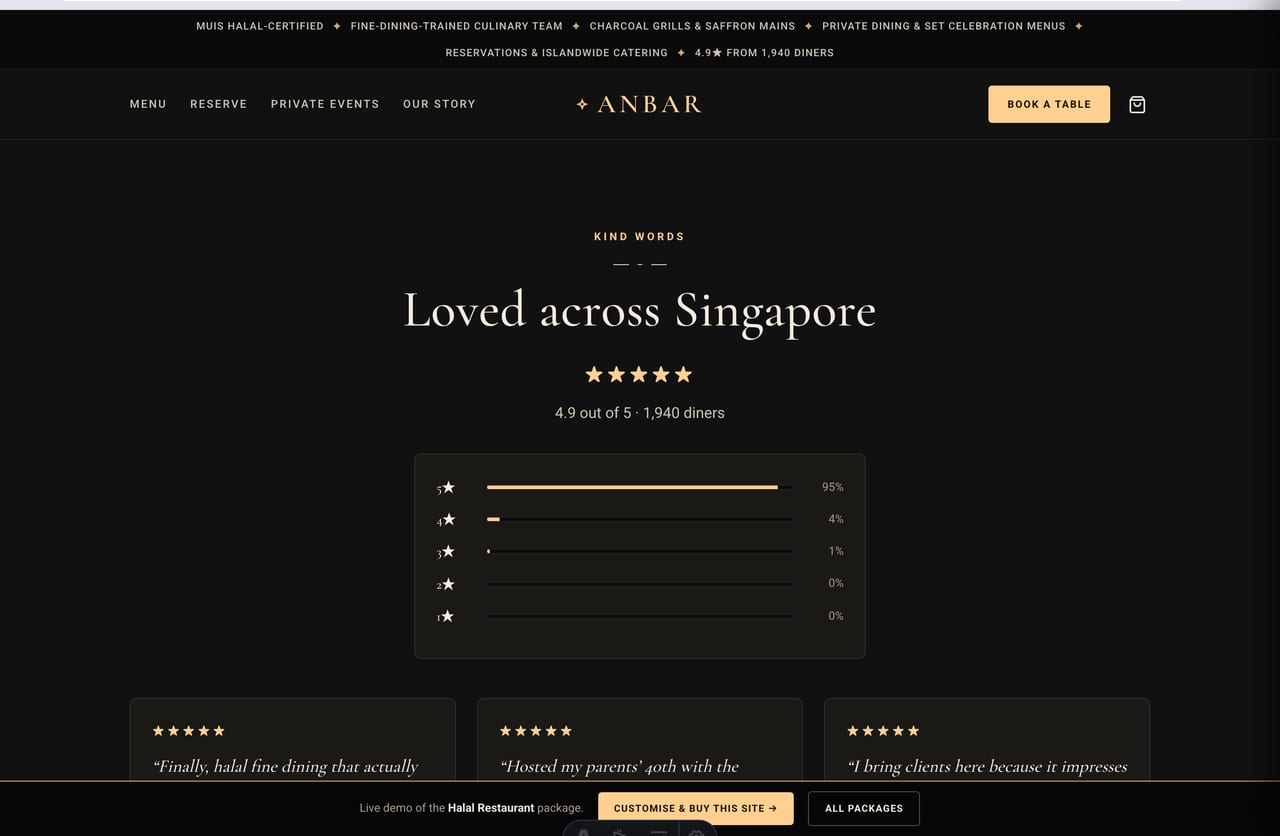Click the 4% value text
Screen dimensions: 1280x836
click(x=836, y=519)
